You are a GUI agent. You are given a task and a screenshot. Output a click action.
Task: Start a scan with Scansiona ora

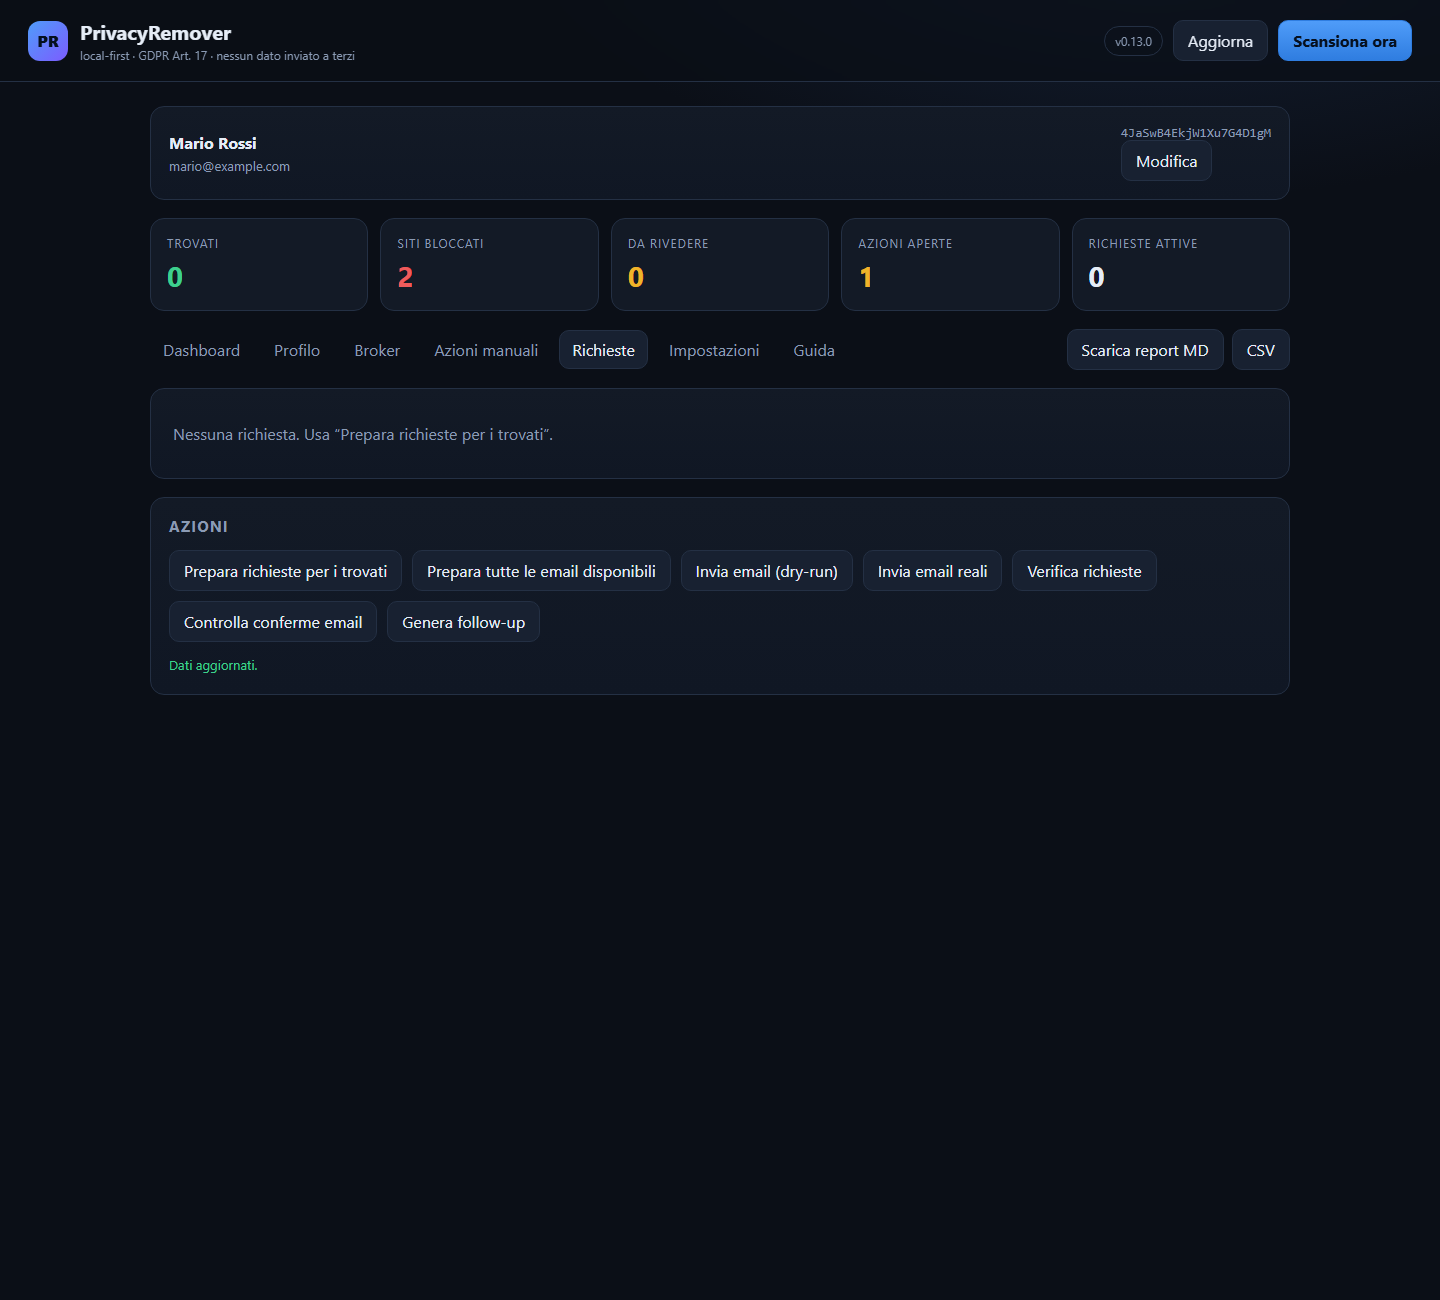(x=1345, y=41)
